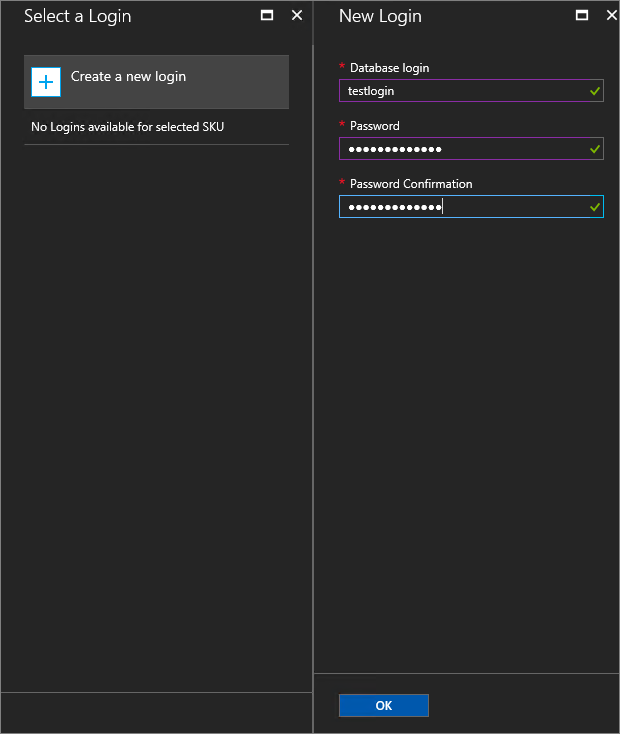Viewport: 620px width, 734px height.
Task: Close the Select a Login blade
Action: pos(297,16)
